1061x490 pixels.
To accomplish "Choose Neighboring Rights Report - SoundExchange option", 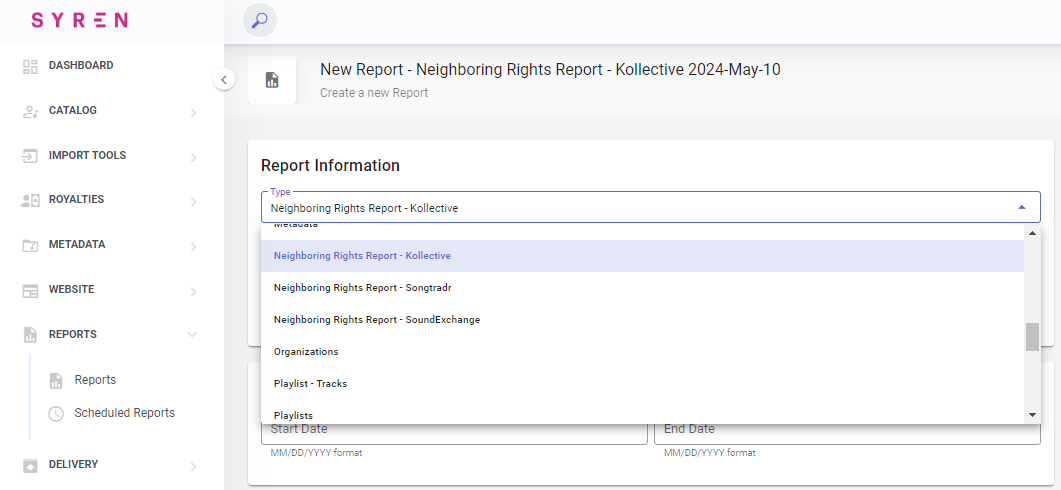I will point(376,320).
